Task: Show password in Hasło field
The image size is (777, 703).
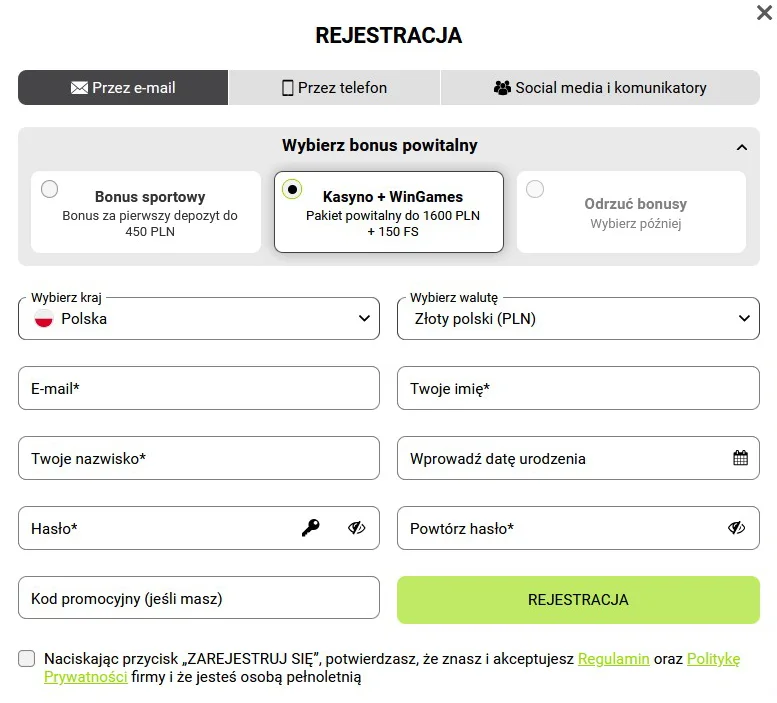Action: point(357,528)
